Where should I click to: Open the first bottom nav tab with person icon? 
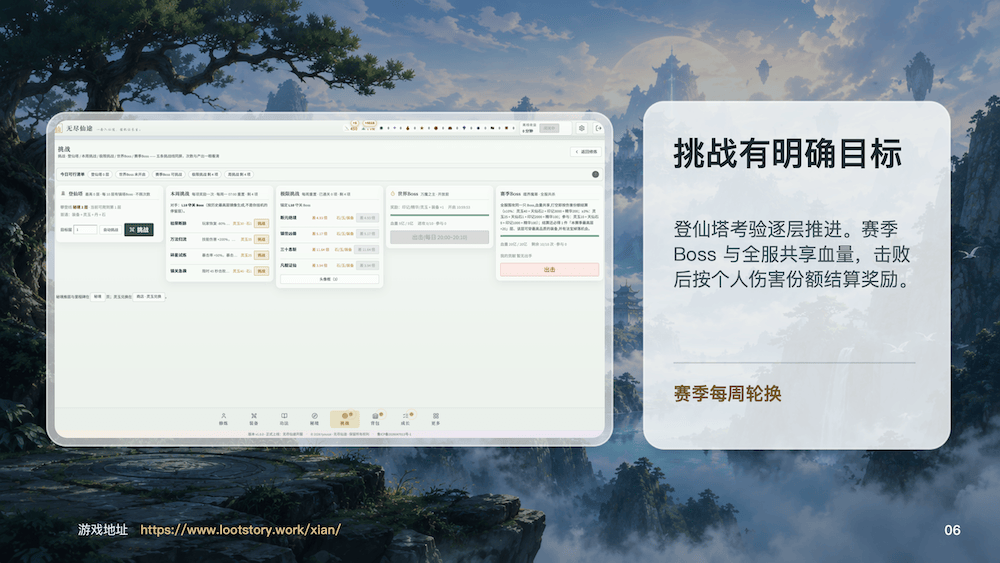(x=223, y=419)
